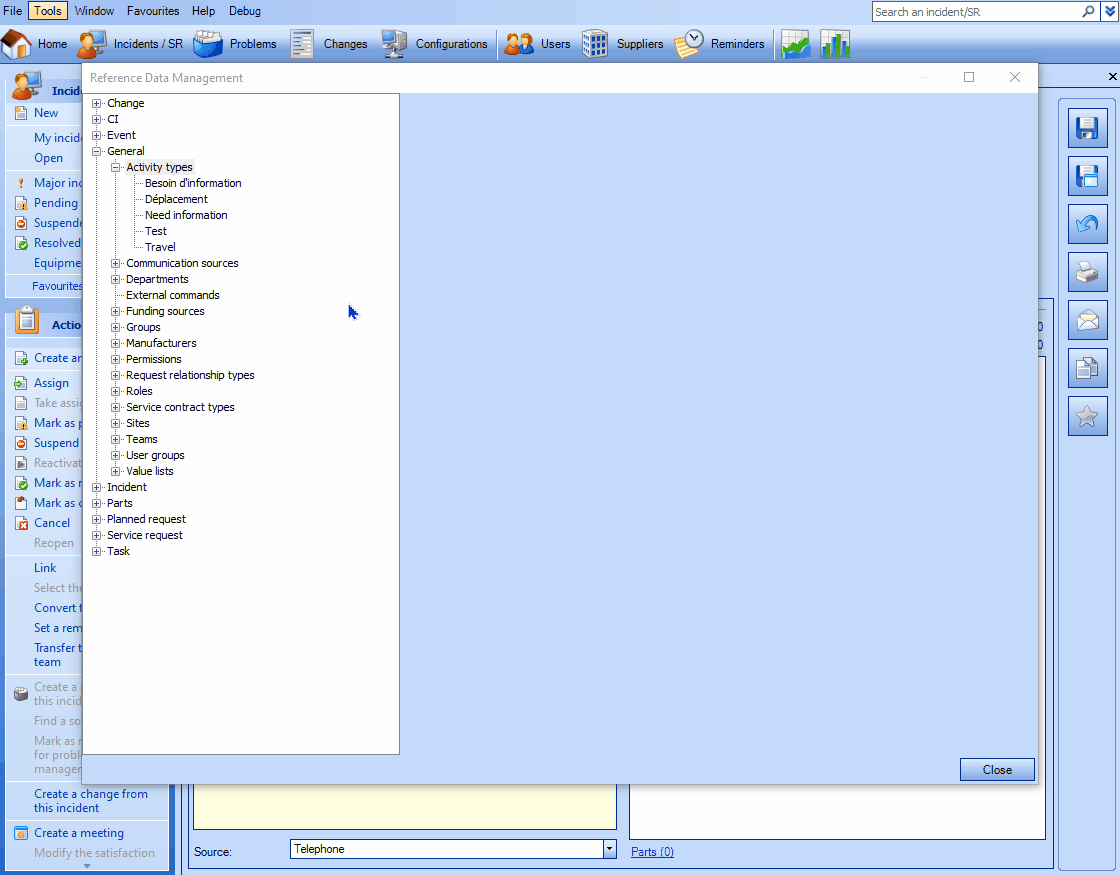Viewport: 1120px width, 875px height.
Task: Open the Tools menu
Action: pyautogui.click(x=46, y=11)
